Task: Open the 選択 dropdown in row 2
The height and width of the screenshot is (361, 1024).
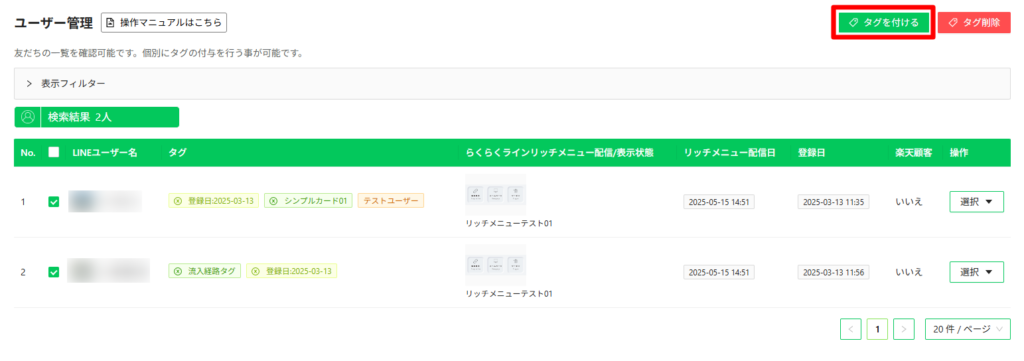Action: (976, 272)
